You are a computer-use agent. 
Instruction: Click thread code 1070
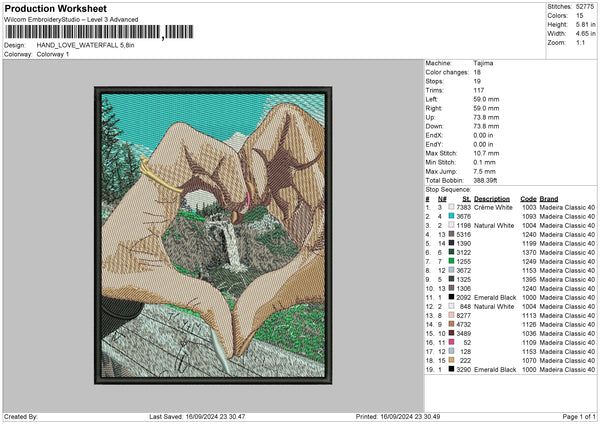pos(529,360)
